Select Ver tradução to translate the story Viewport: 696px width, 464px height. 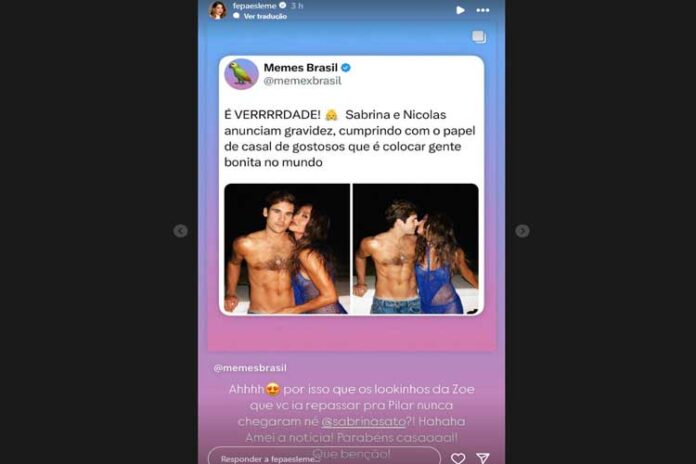265,16
